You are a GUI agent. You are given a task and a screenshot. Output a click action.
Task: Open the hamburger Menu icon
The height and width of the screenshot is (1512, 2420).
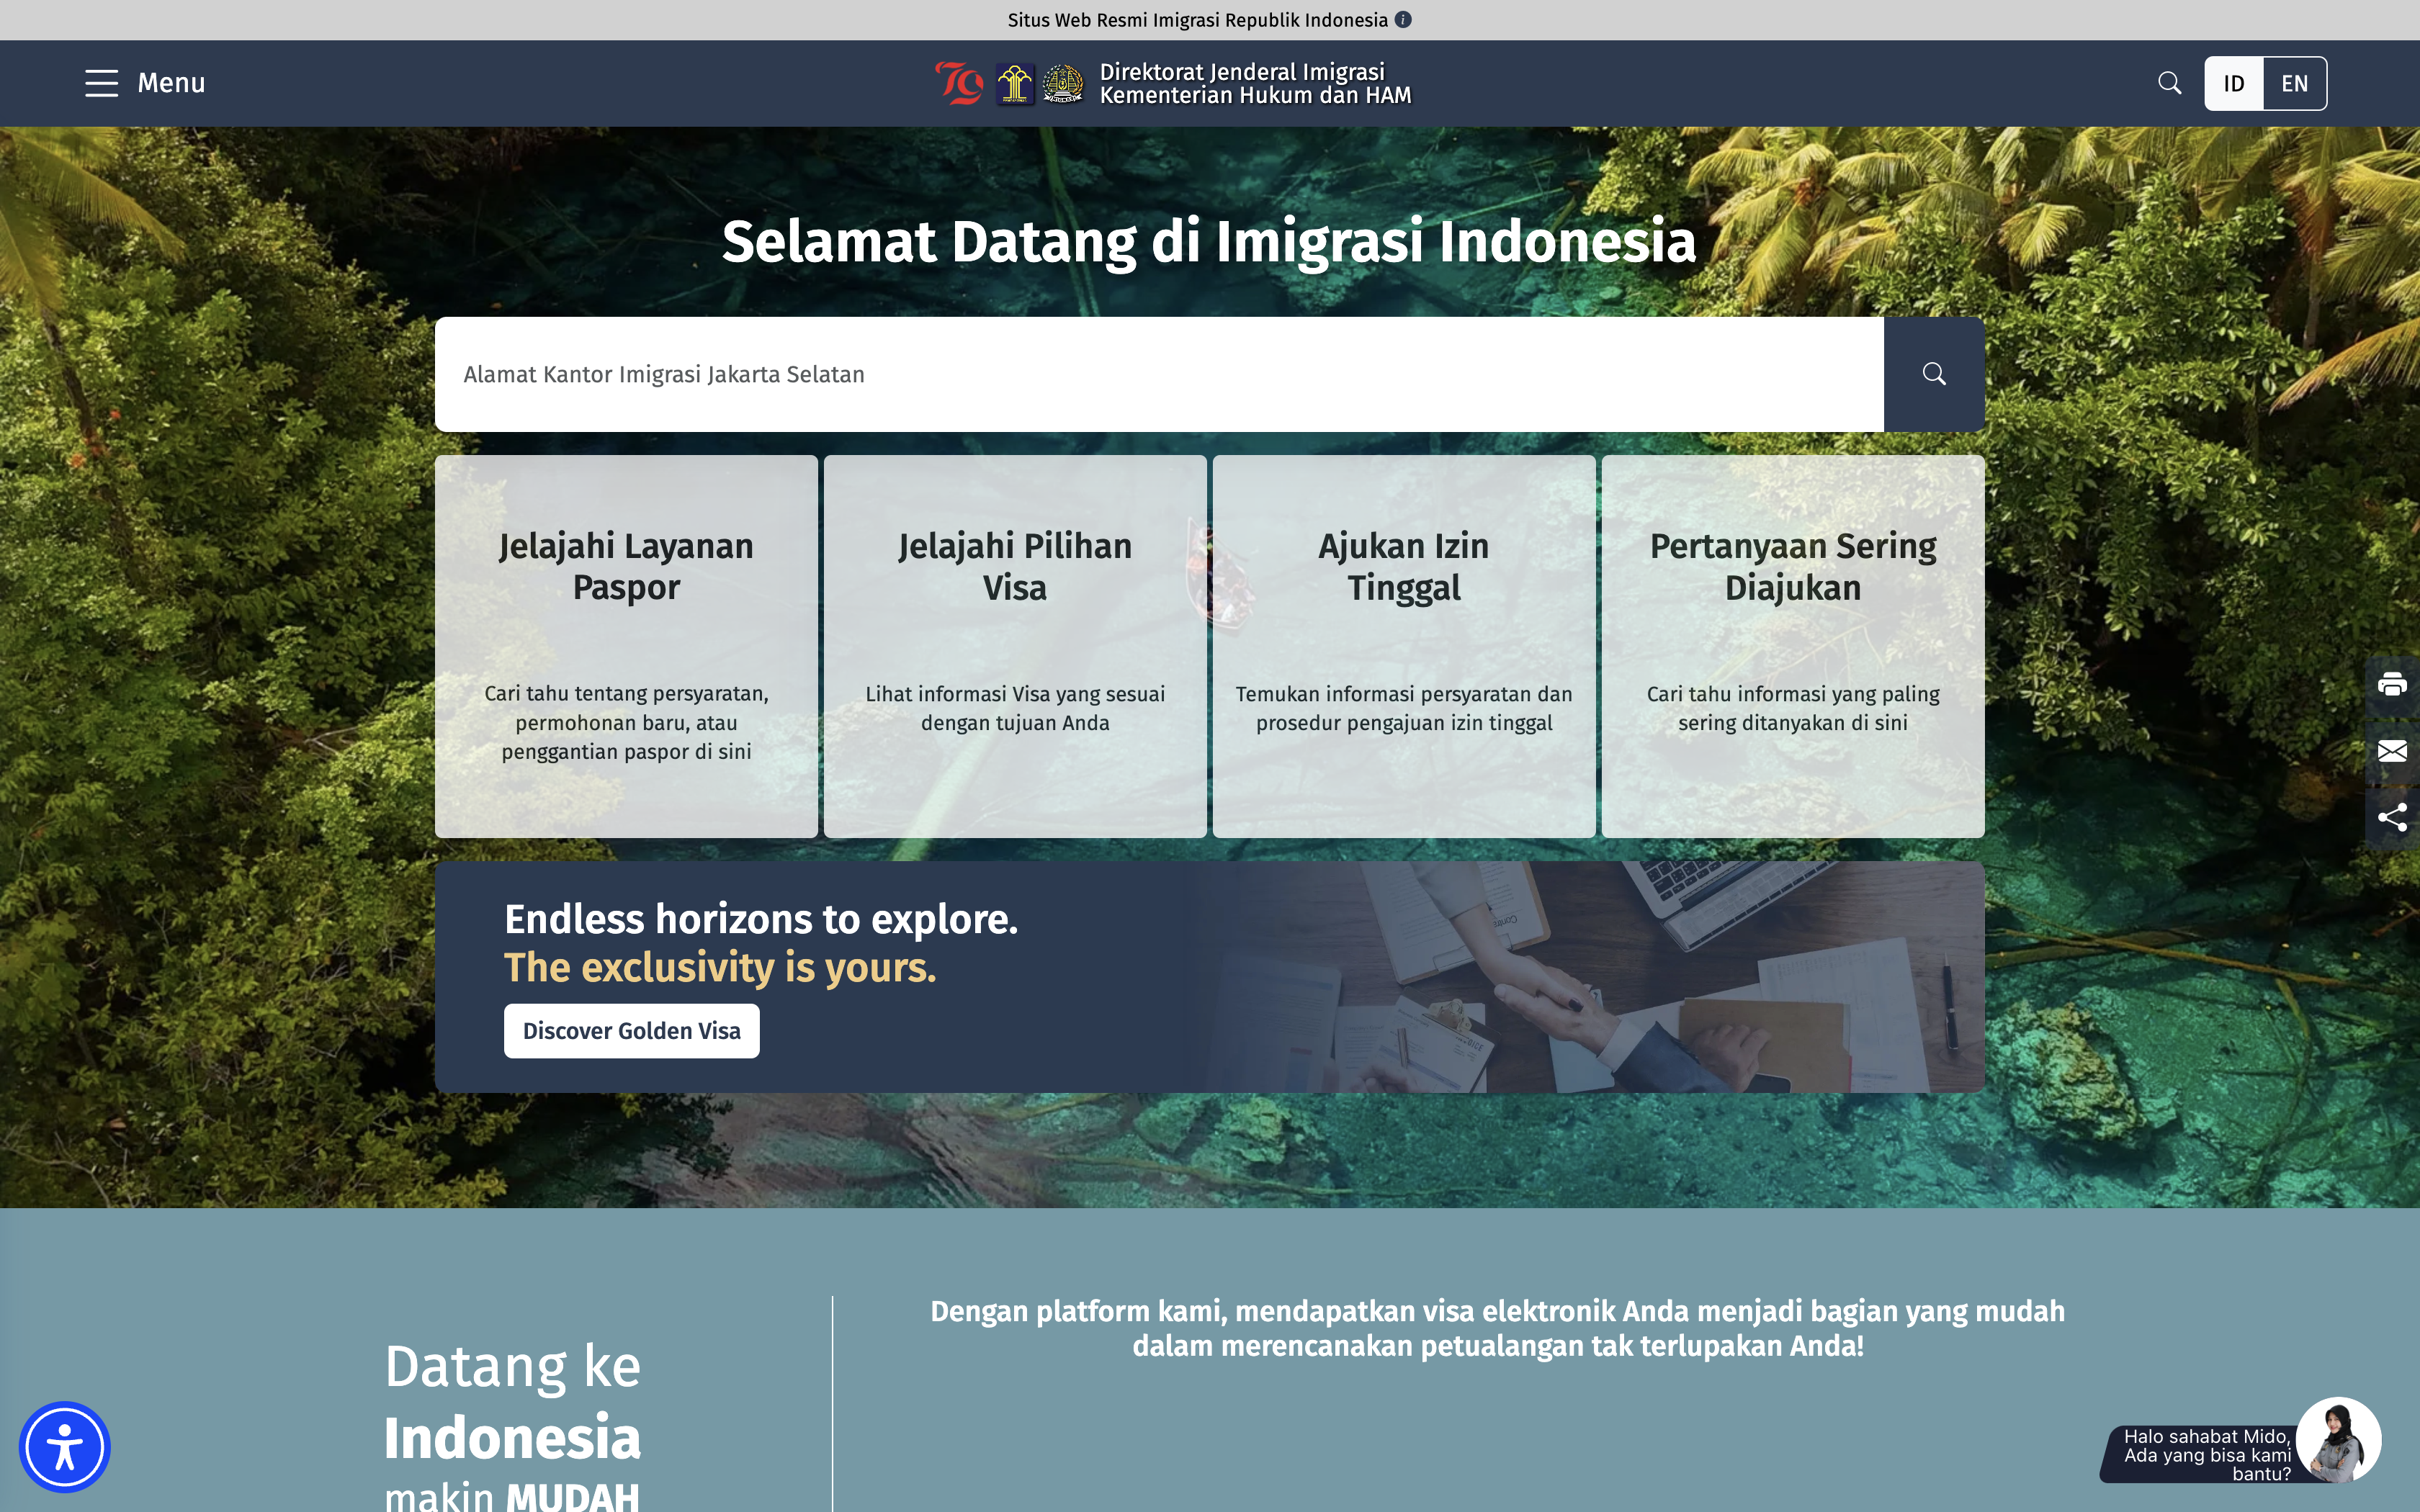[x=101, y=83]
